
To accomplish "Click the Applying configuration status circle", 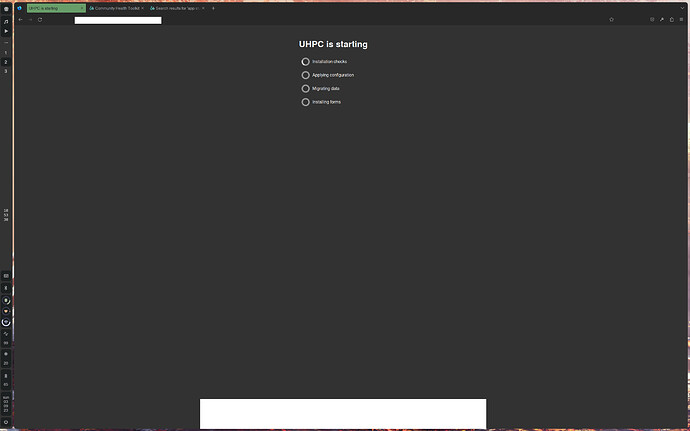I will [x=306, y=75].
